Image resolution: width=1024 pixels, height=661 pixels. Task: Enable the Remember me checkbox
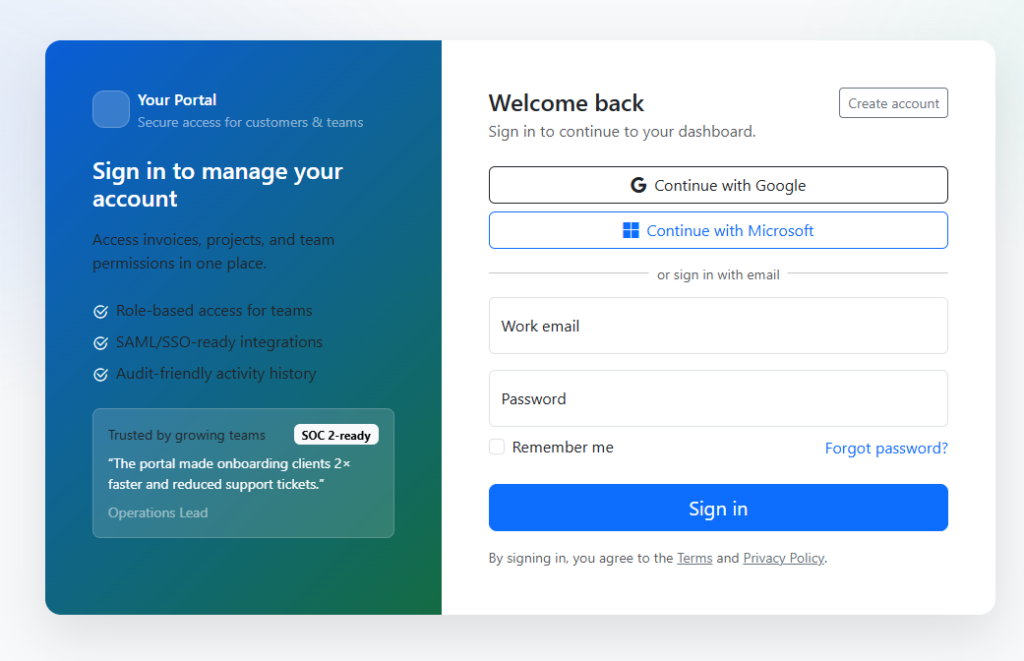pos(497,447)
